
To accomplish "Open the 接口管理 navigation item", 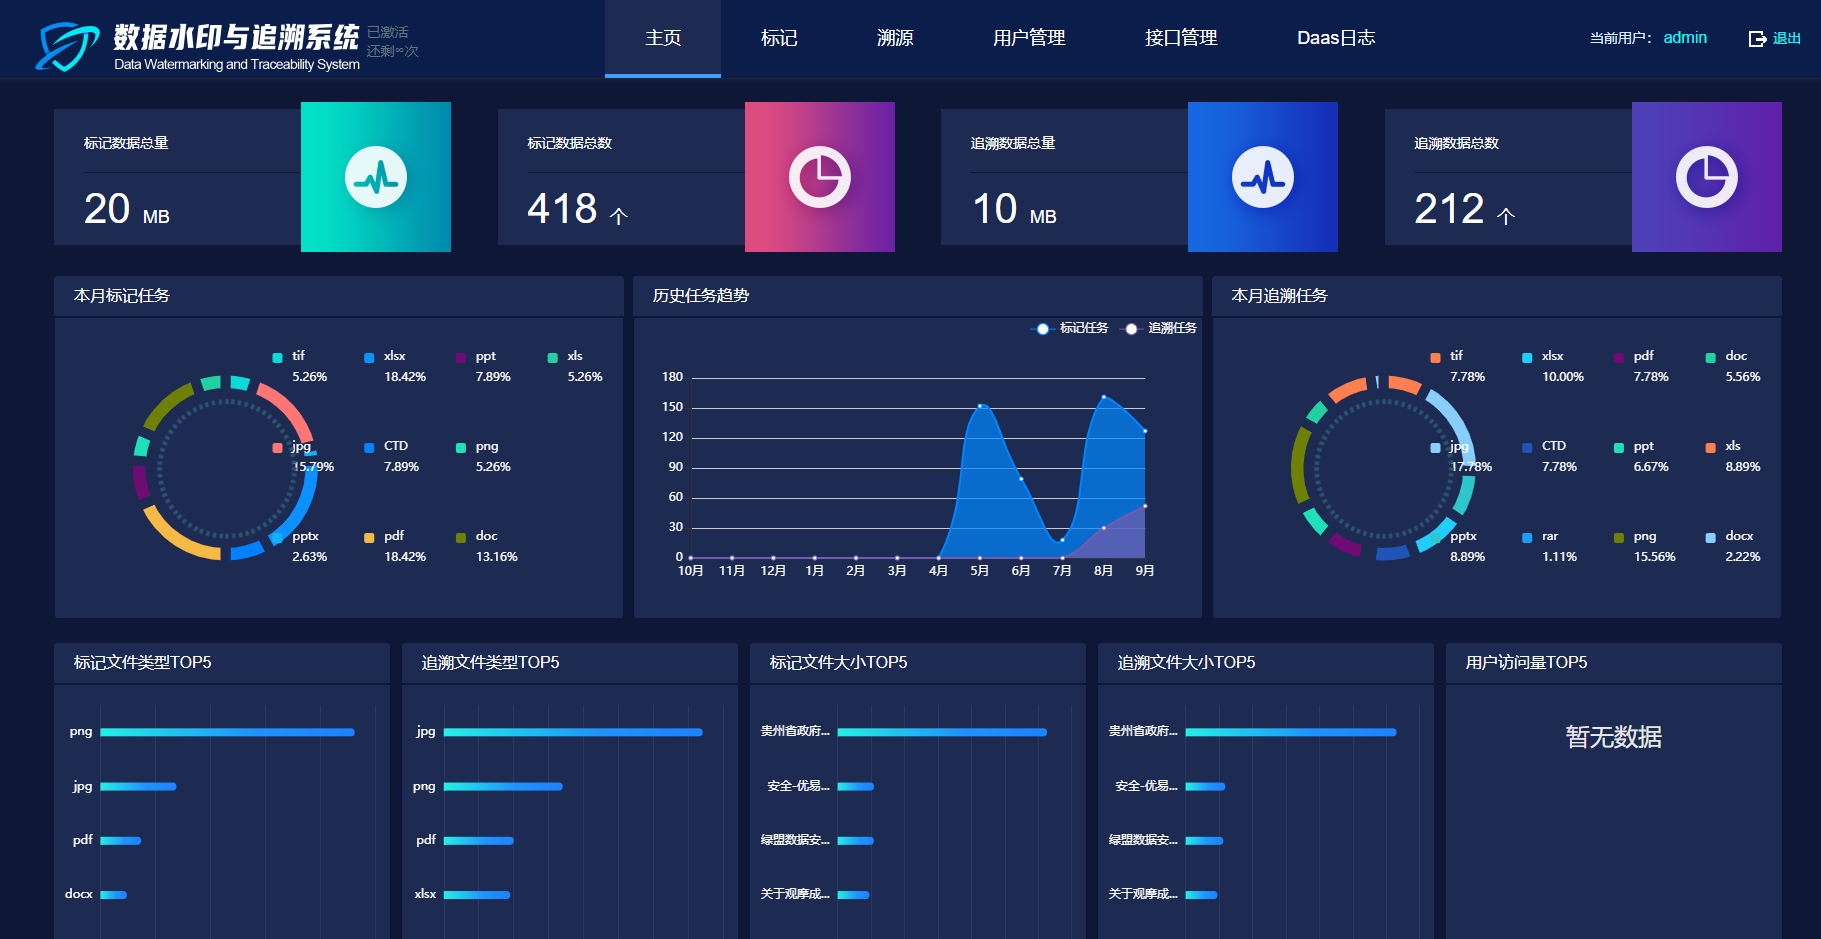I will [x=1181, y=38].
